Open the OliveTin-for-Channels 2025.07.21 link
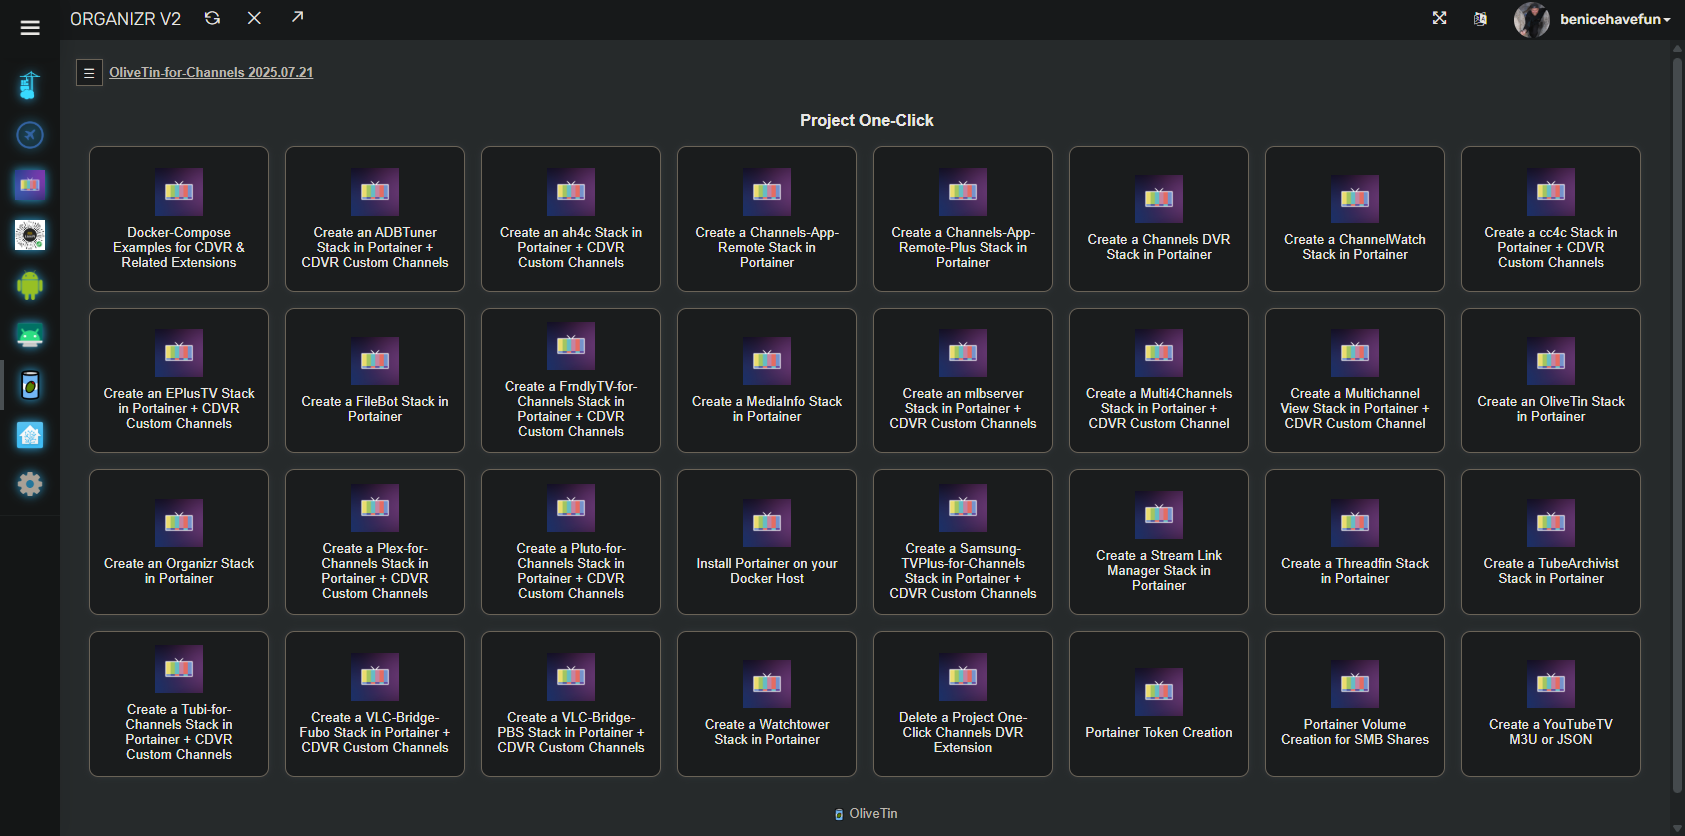 (x=211, y=72)
